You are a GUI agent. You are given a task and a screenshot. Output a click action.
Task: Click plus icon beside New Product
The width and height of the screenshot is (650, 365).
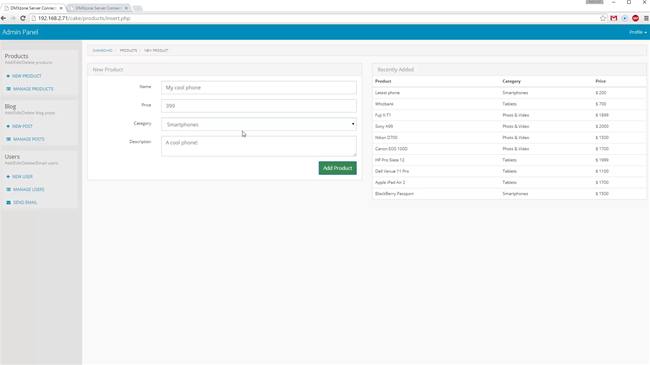pyautogui.click(x=8, y=76)
